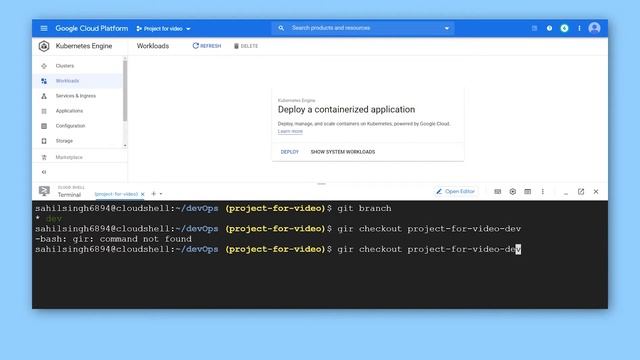The width and height of the screenshot is (640, 360).
Task: Click the DELETE button
Action: coord(246,46)
